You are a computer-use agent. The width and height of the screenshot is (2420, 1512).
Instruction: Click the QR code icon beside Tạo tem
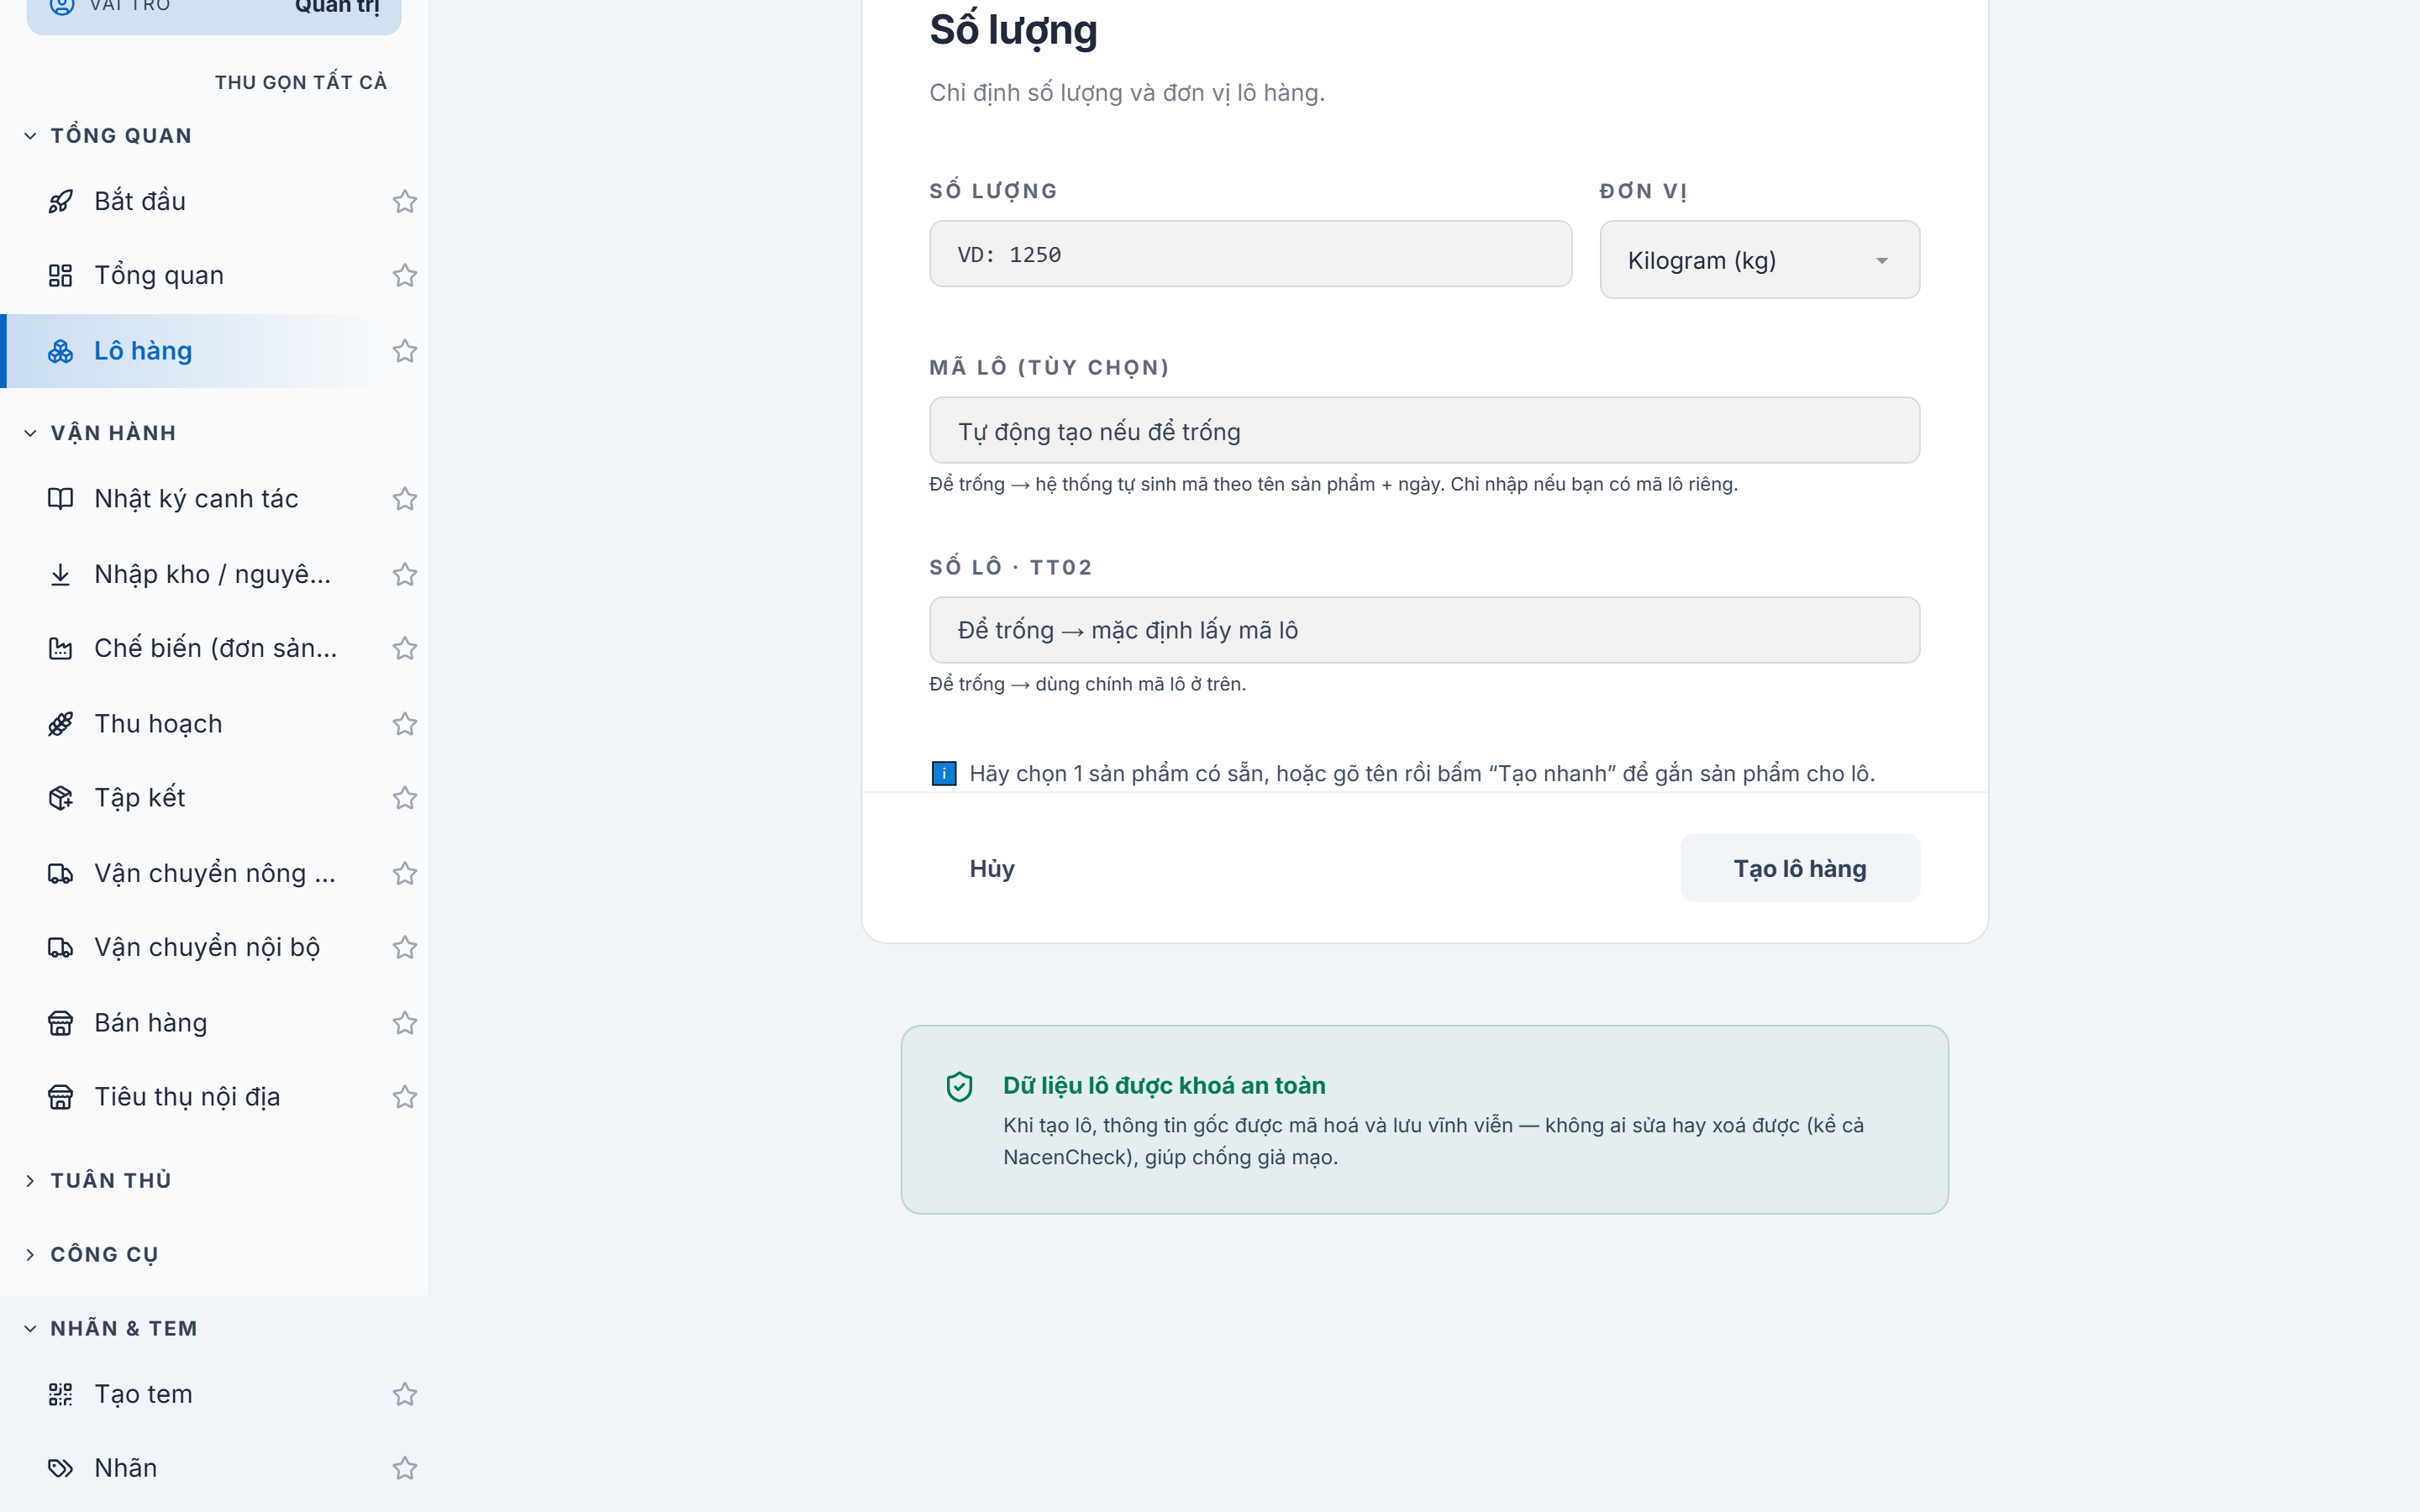click(61, 1393)
